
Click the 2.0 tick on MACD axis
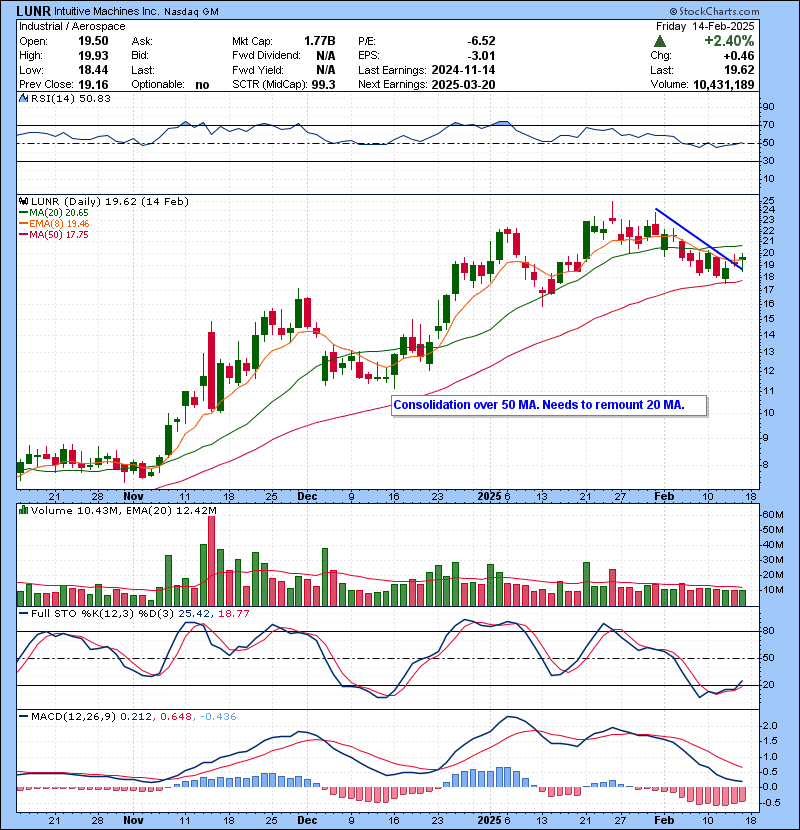click(770, 726)
